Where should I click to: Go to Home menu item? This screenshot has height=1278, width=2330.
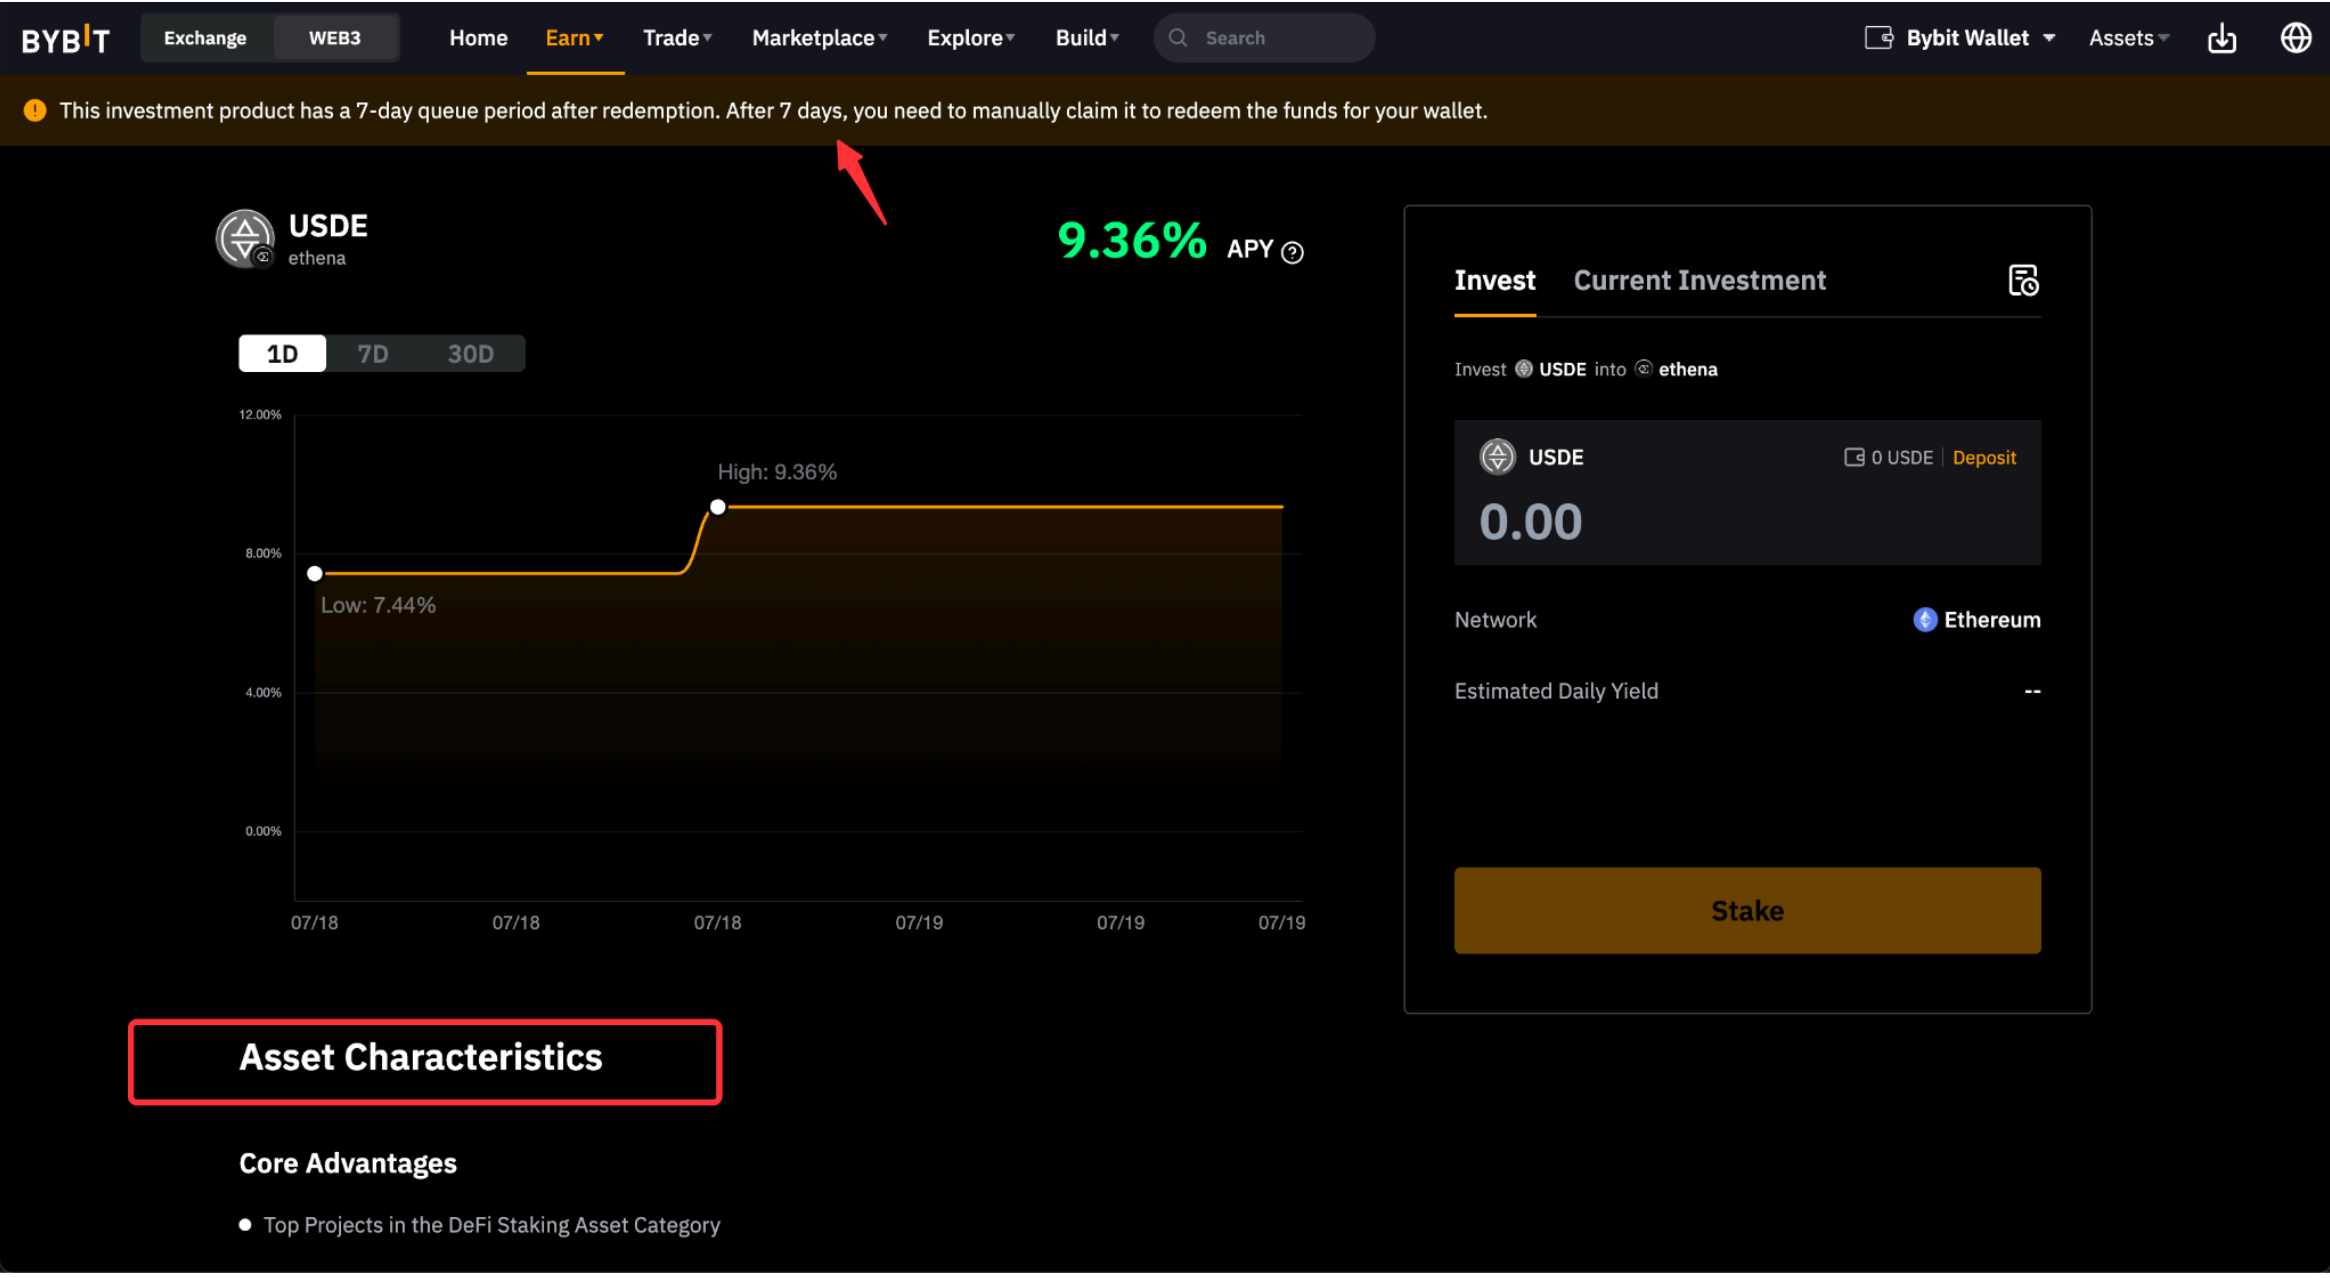click(x=478, y=38)
